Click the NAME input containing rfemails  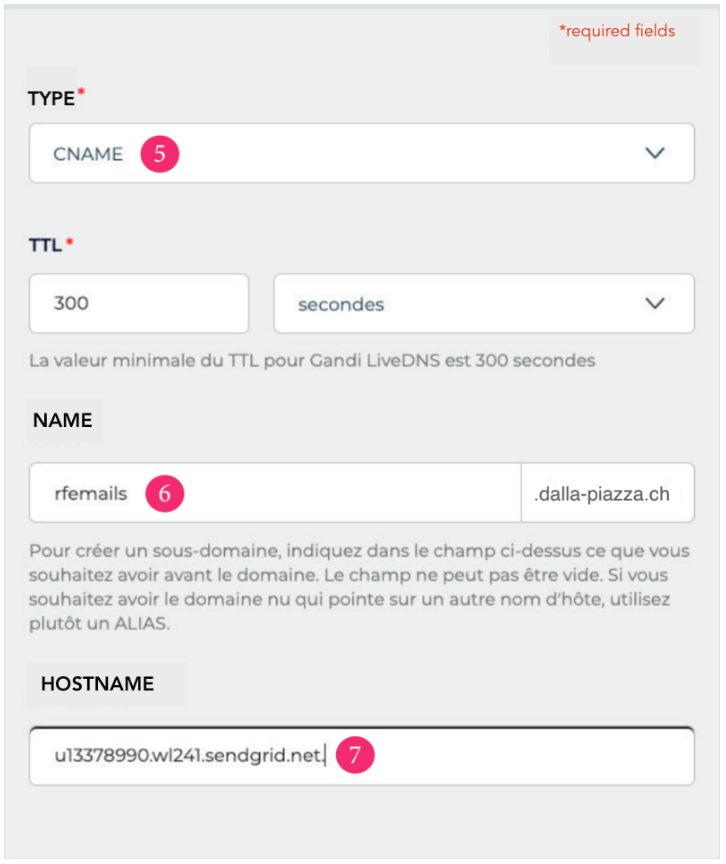[275, 493]
